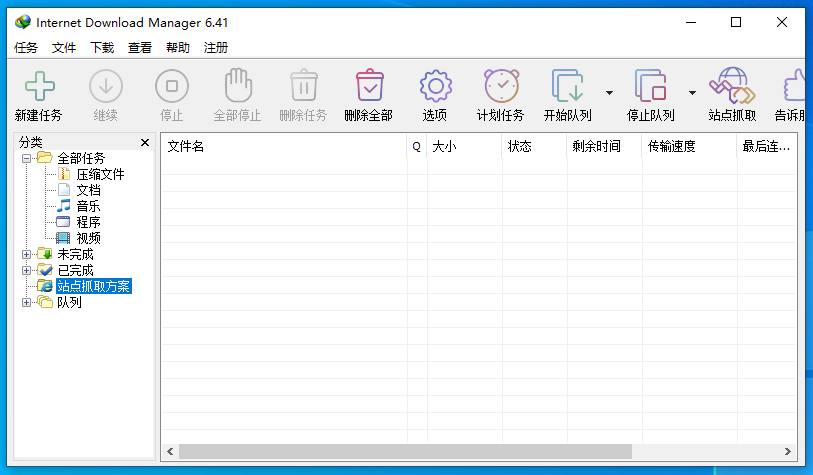813x475 pixels.
Task: Open the 停止队列 dropdown arrow
Action: tap(692, 92)
